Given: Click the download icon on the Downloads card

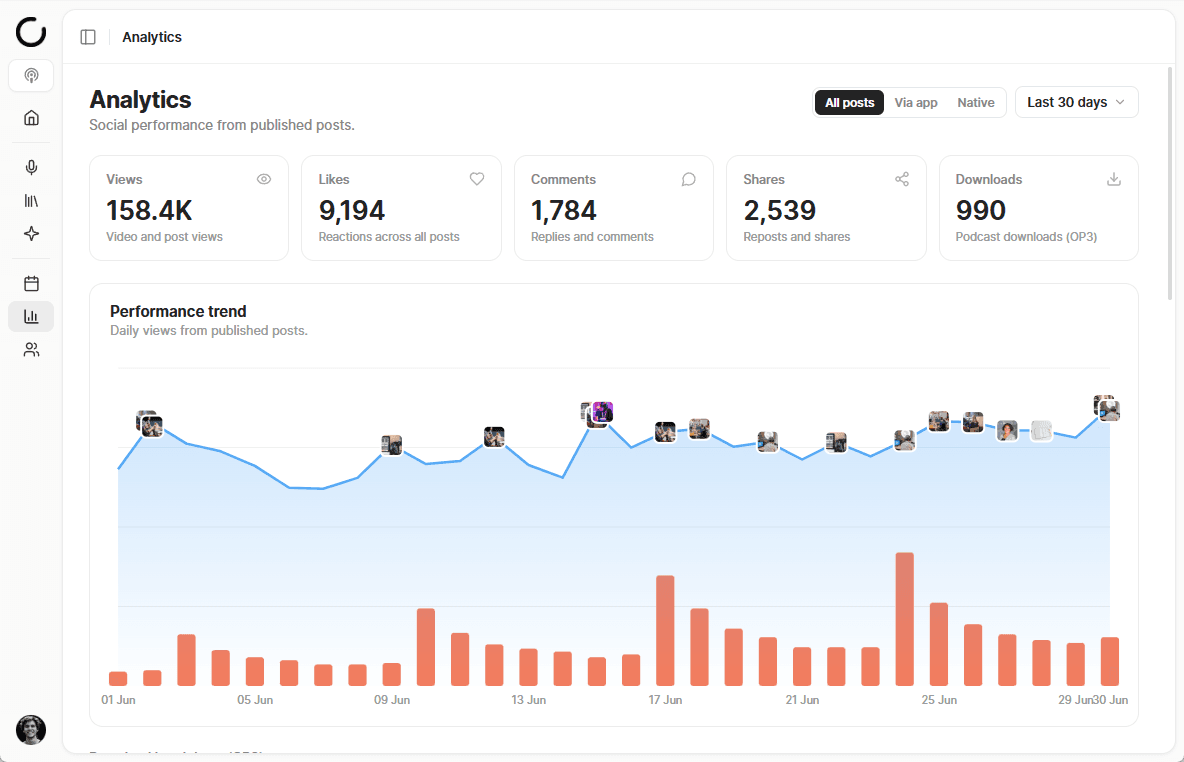Looking at the screenshot, I should coord(1114,179).
